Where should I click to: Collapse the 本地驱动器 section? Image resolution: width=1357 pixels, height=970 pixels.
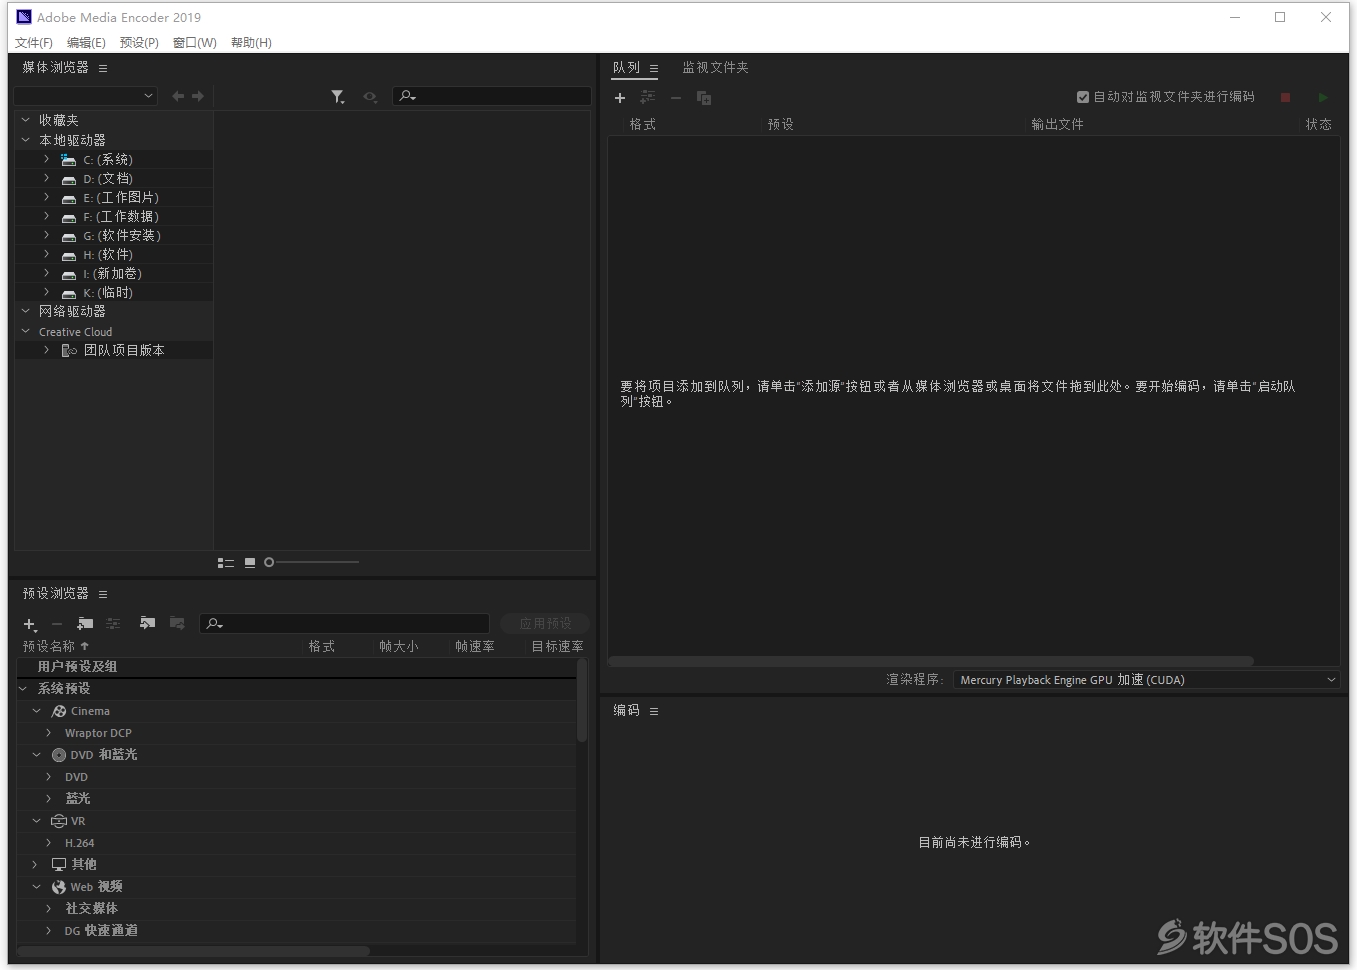tap(26, 140)
